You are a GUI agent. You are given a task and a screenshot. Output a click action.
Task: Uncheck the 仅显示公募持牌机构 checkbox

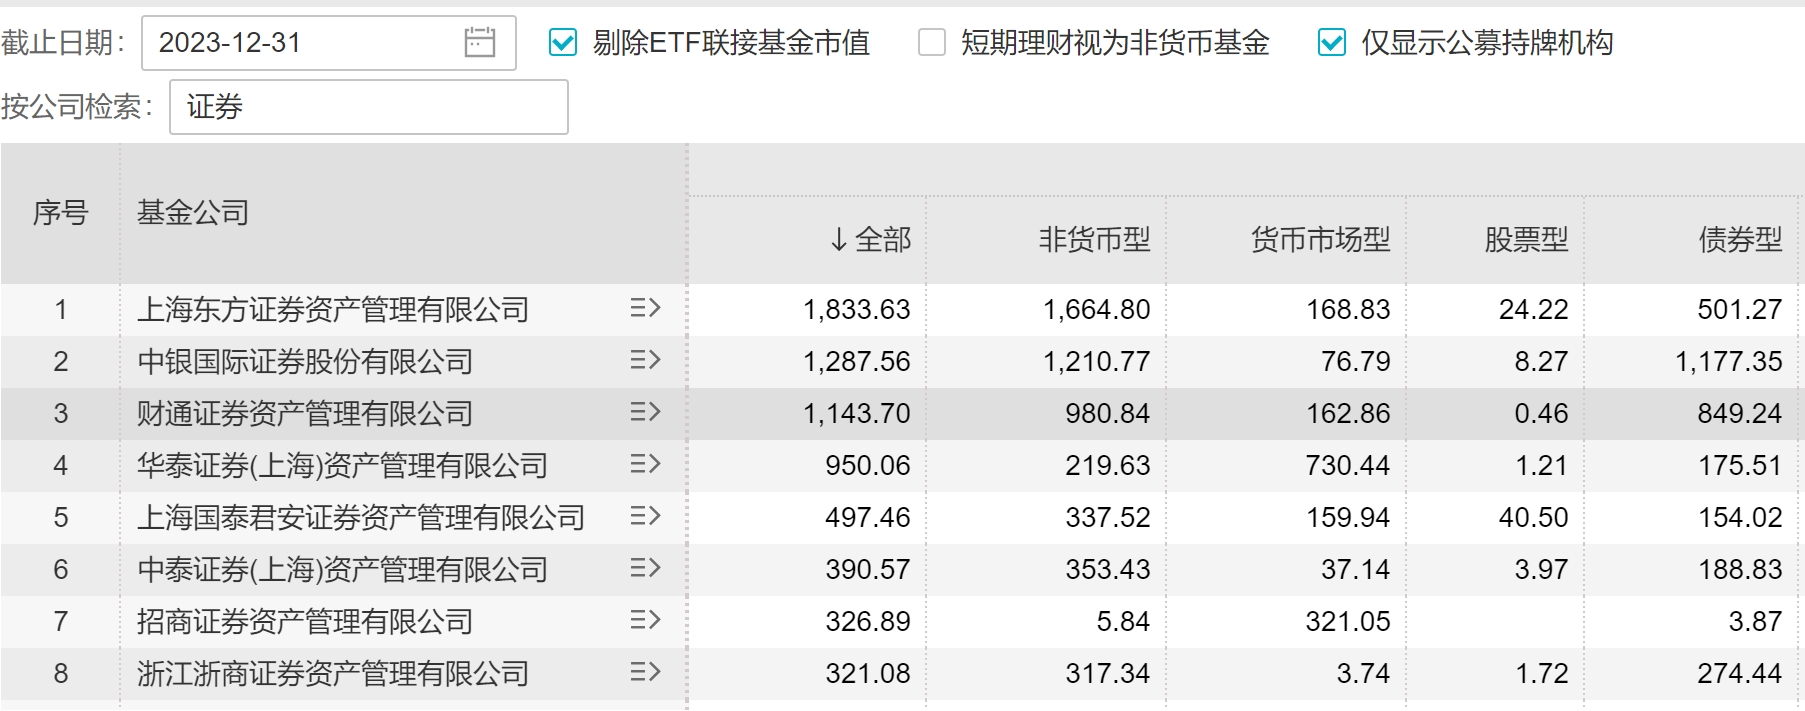click(1332, 42)
